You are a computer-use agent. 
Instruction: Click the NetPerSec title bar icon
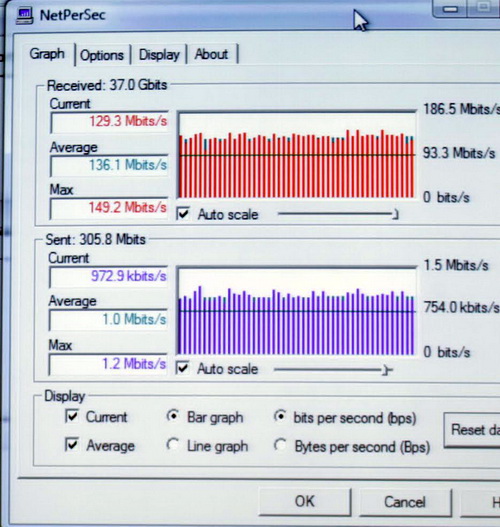click(x=25, y=16)
